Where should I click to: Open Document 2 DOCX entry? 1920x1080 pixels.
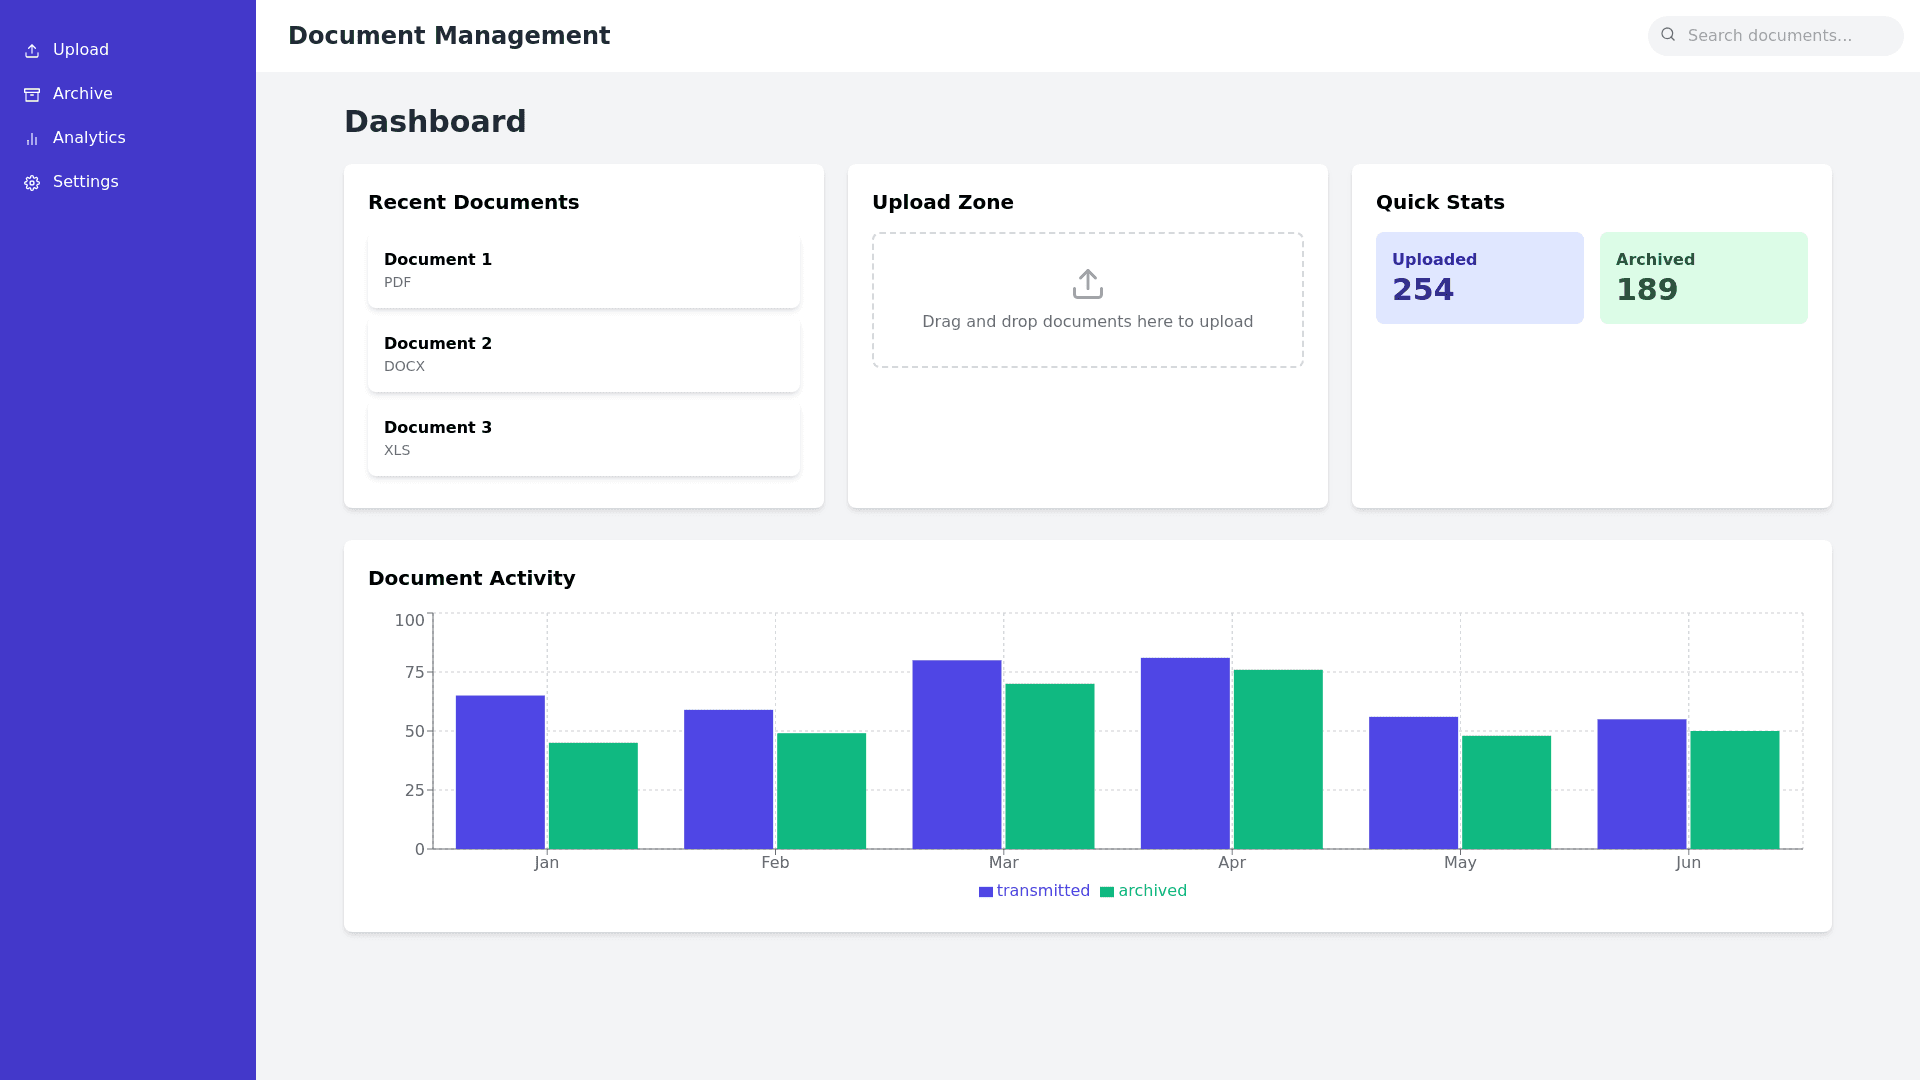583,354
